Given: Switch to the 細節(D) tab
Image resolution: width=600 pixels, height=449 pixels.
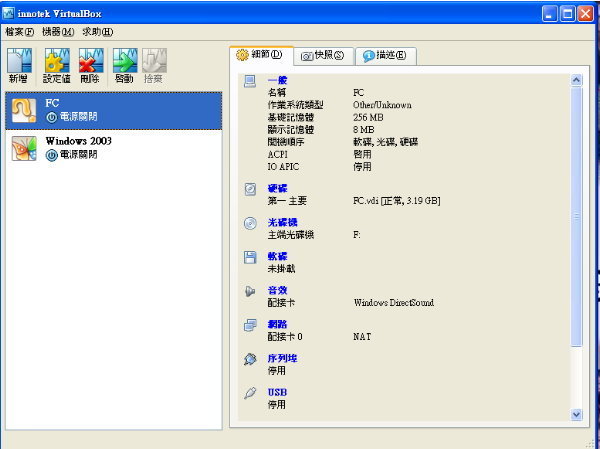Looking at the screenshot, I should (x=261, y=55).
